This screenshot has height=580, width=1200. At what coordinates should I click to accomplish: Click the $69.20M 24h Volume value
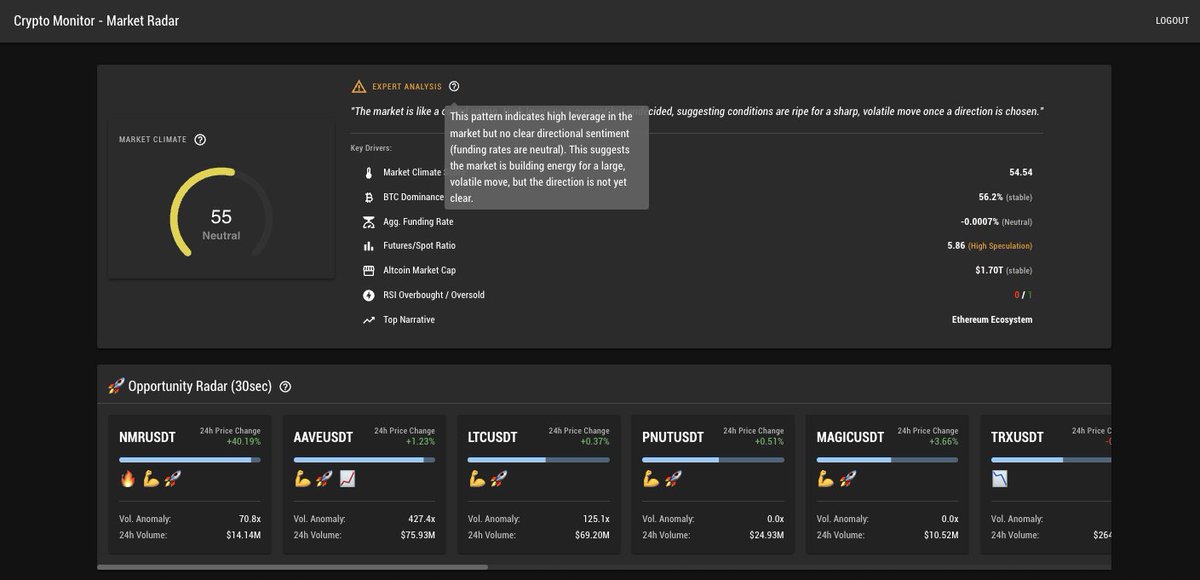tap(592, 535)
